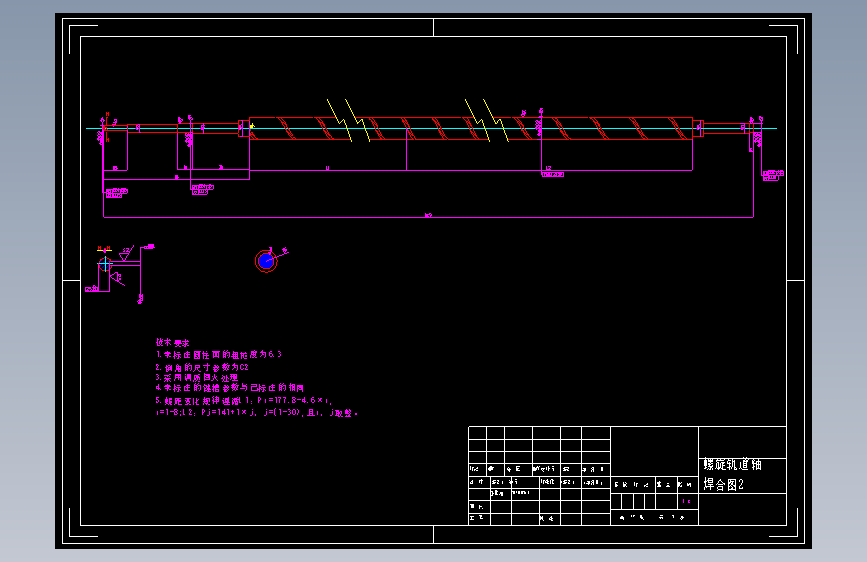Select note 2 ending in C2
Image resolution: width=867 pixels, height=562 pixels.
[202, 367]
